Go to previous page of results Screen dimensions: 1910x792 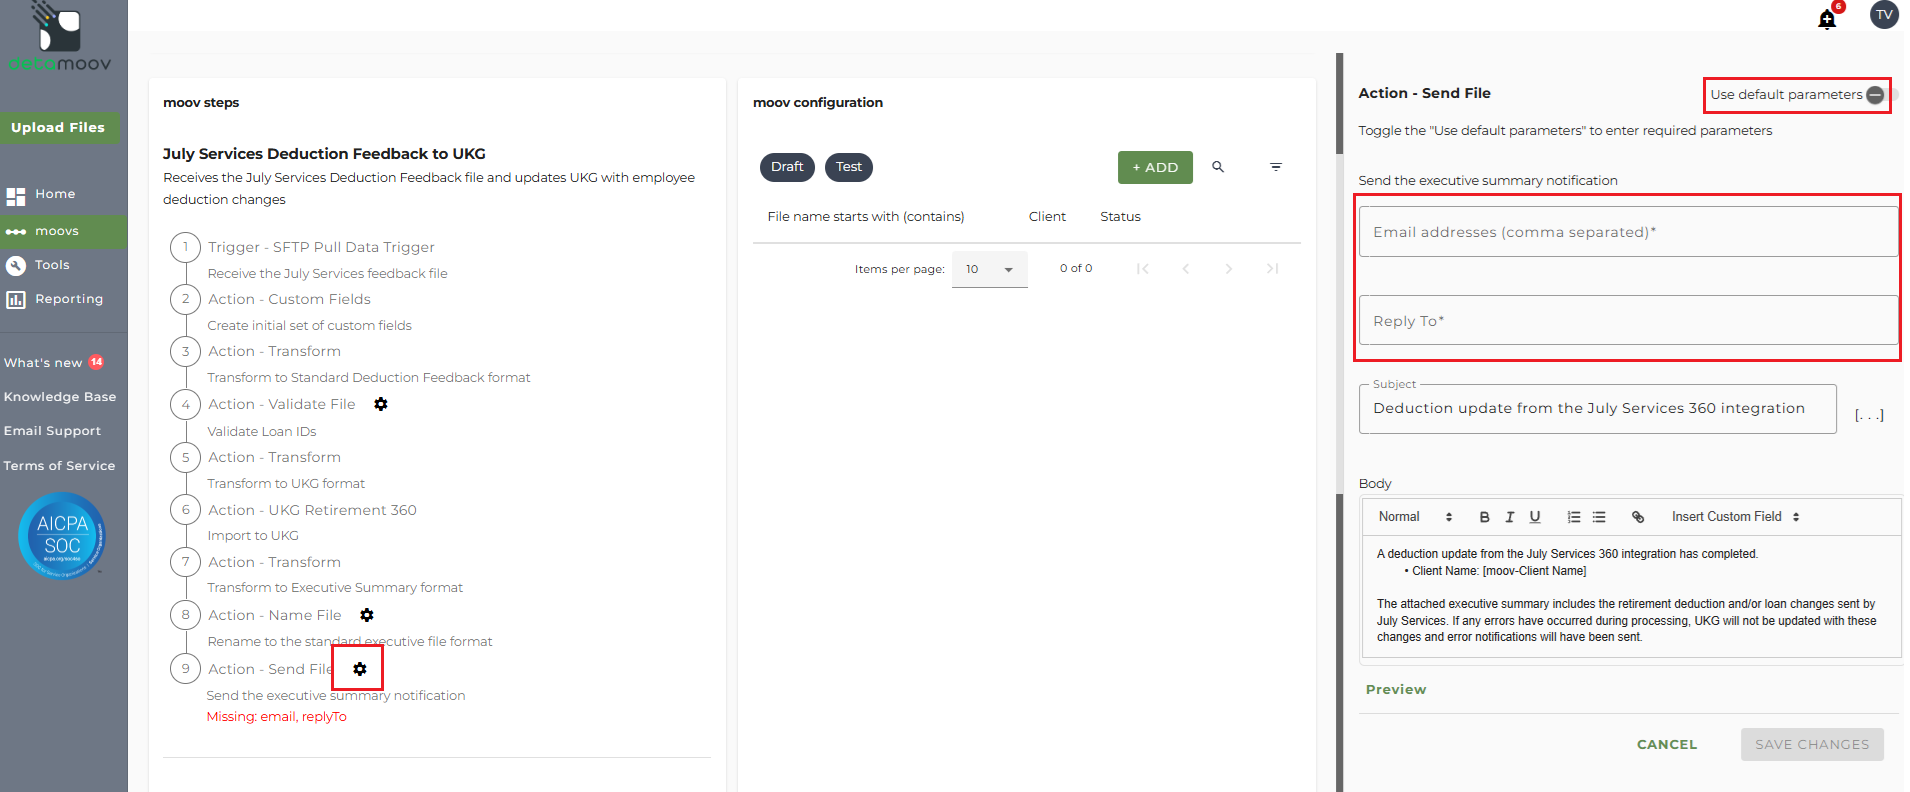click(x=1186, y=269)
